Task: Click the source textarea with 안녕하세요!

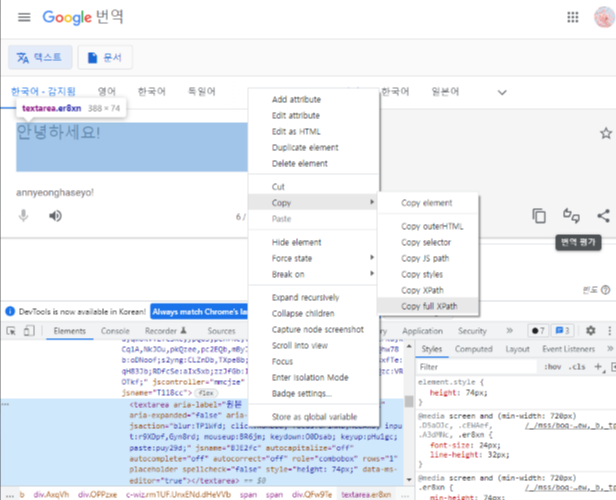Action: click(132, 147)
